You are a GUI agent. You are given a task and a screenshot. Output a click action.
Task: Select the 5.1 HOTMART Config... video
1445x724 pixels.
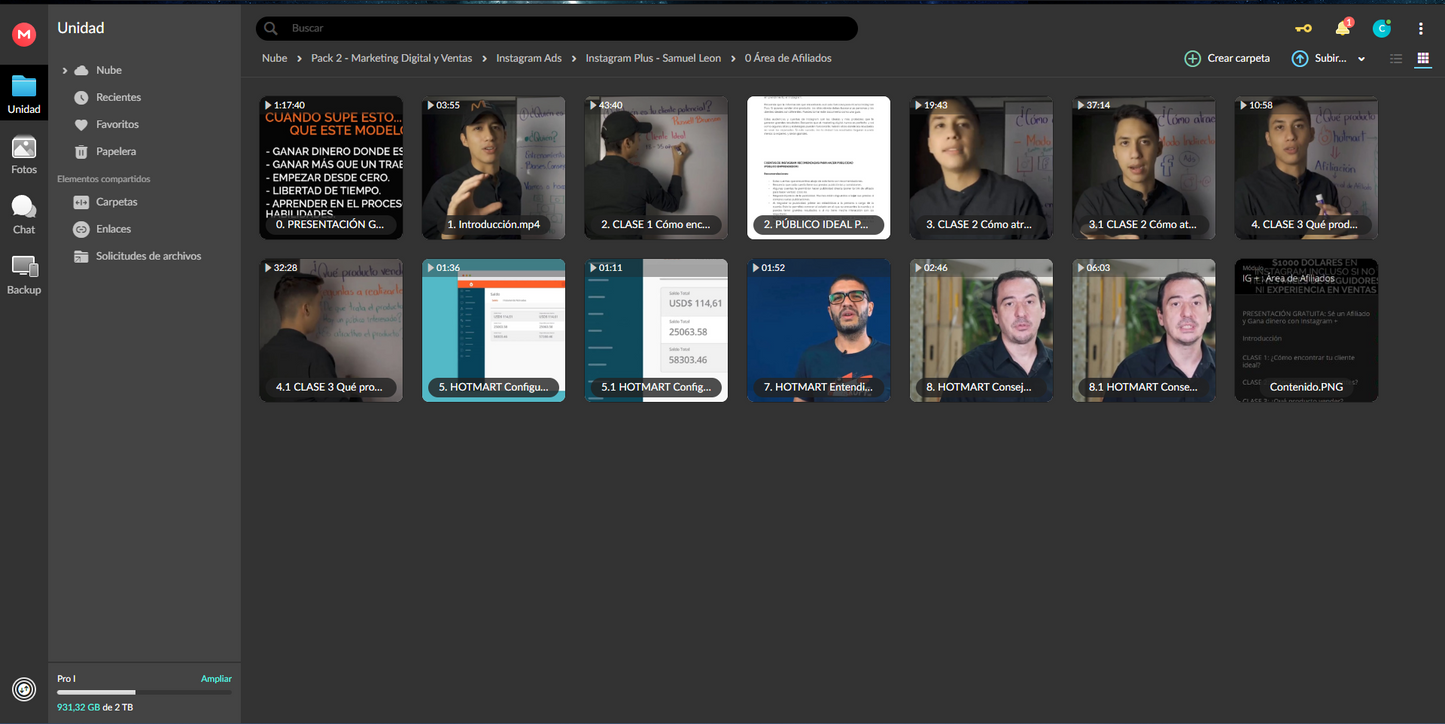coord(656,330)
